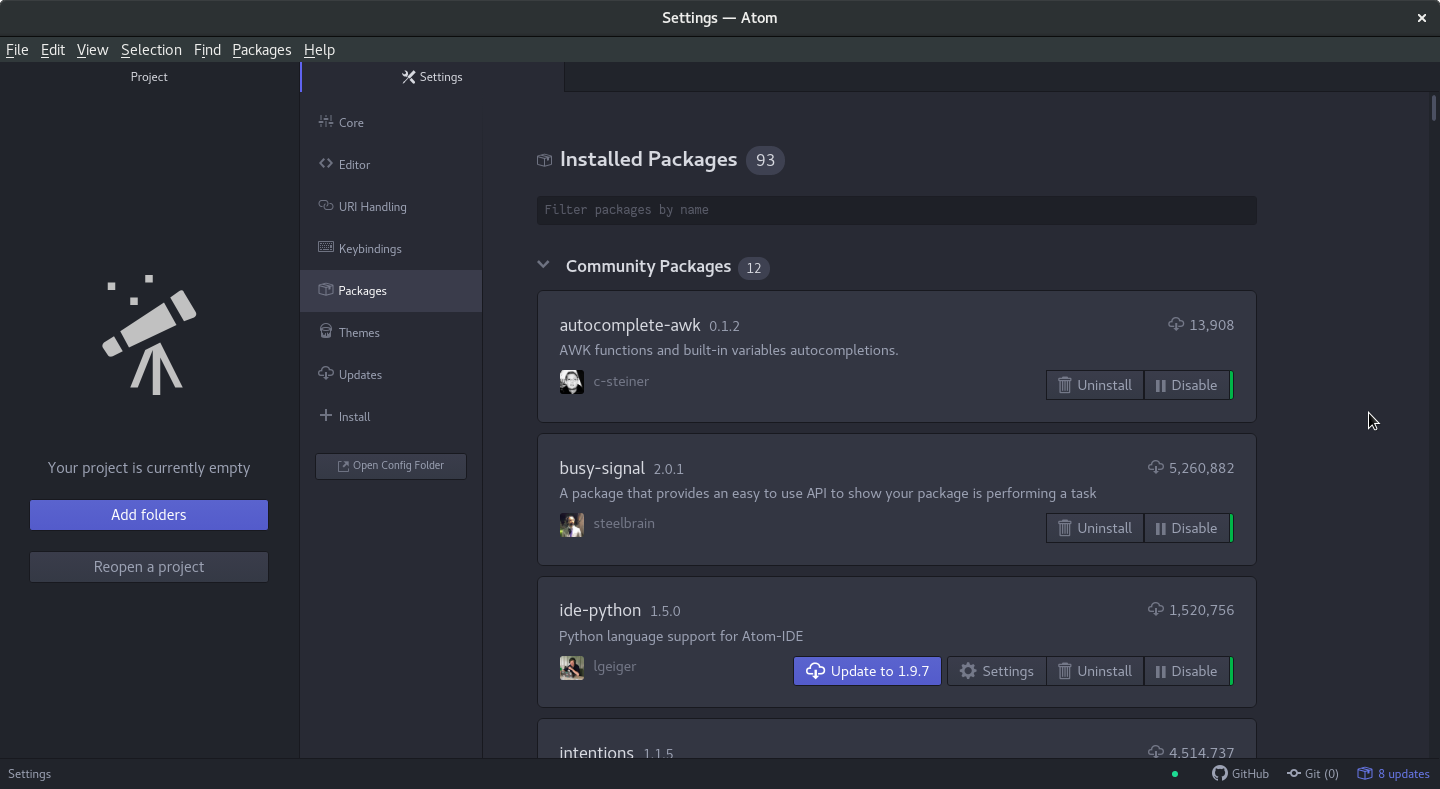
Task: Disable the autocomplete-awk package
Action: click(1187, 385)
